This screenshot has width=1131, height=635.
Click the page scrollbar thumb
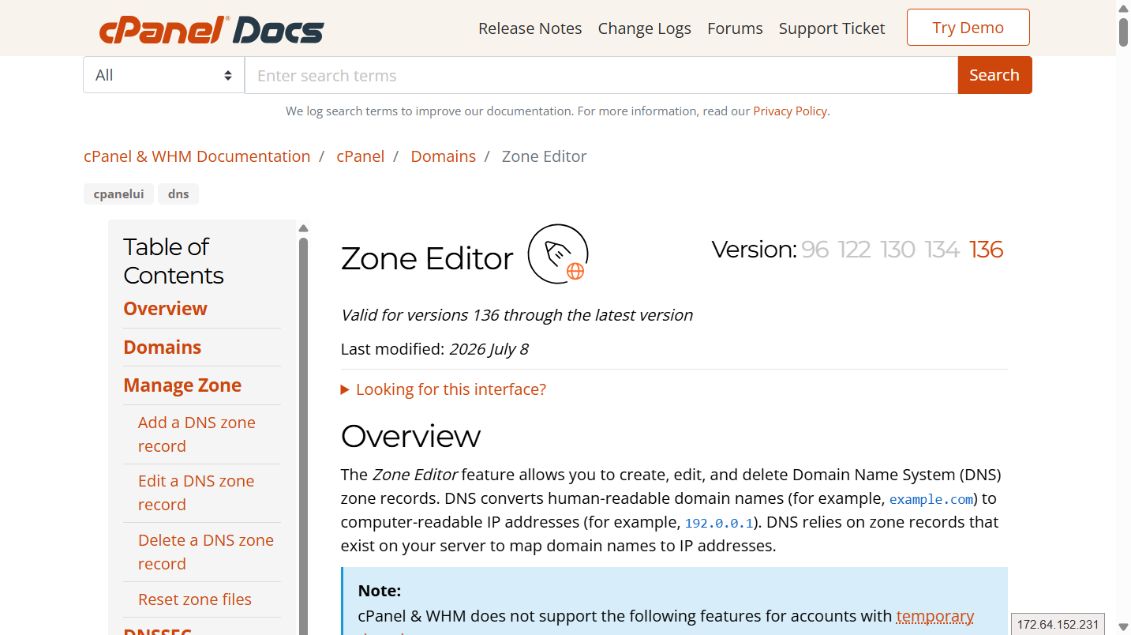1123,32
